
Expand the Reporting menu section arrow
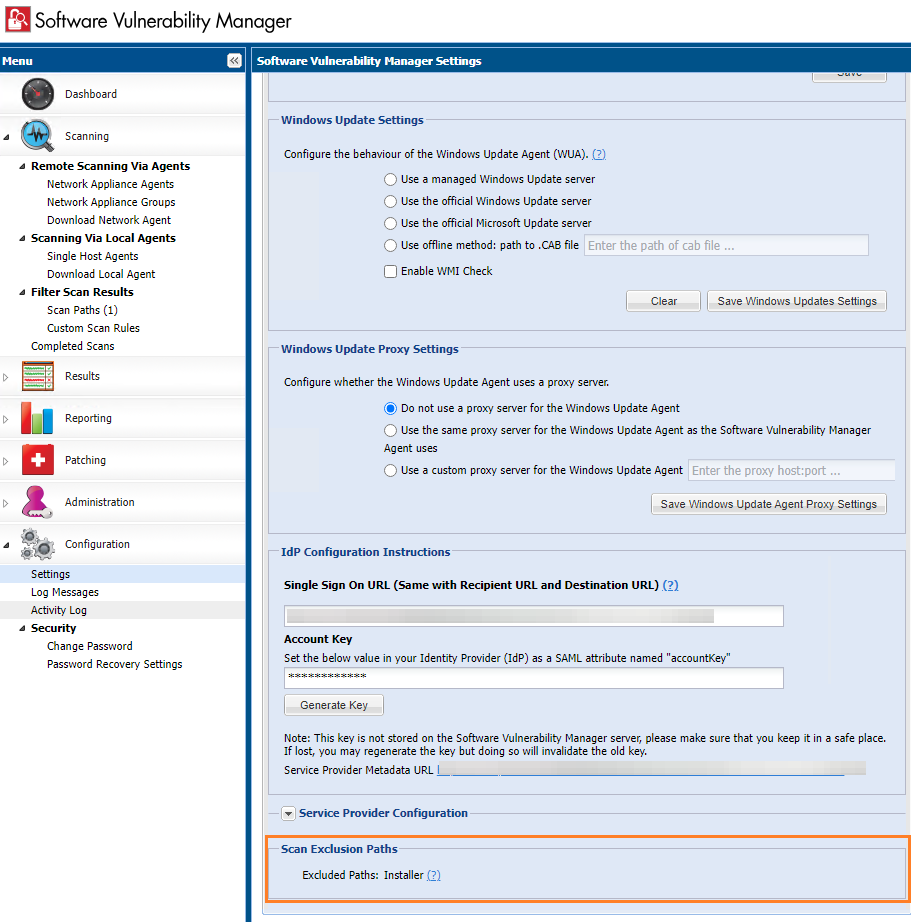(x=6, y=419)
